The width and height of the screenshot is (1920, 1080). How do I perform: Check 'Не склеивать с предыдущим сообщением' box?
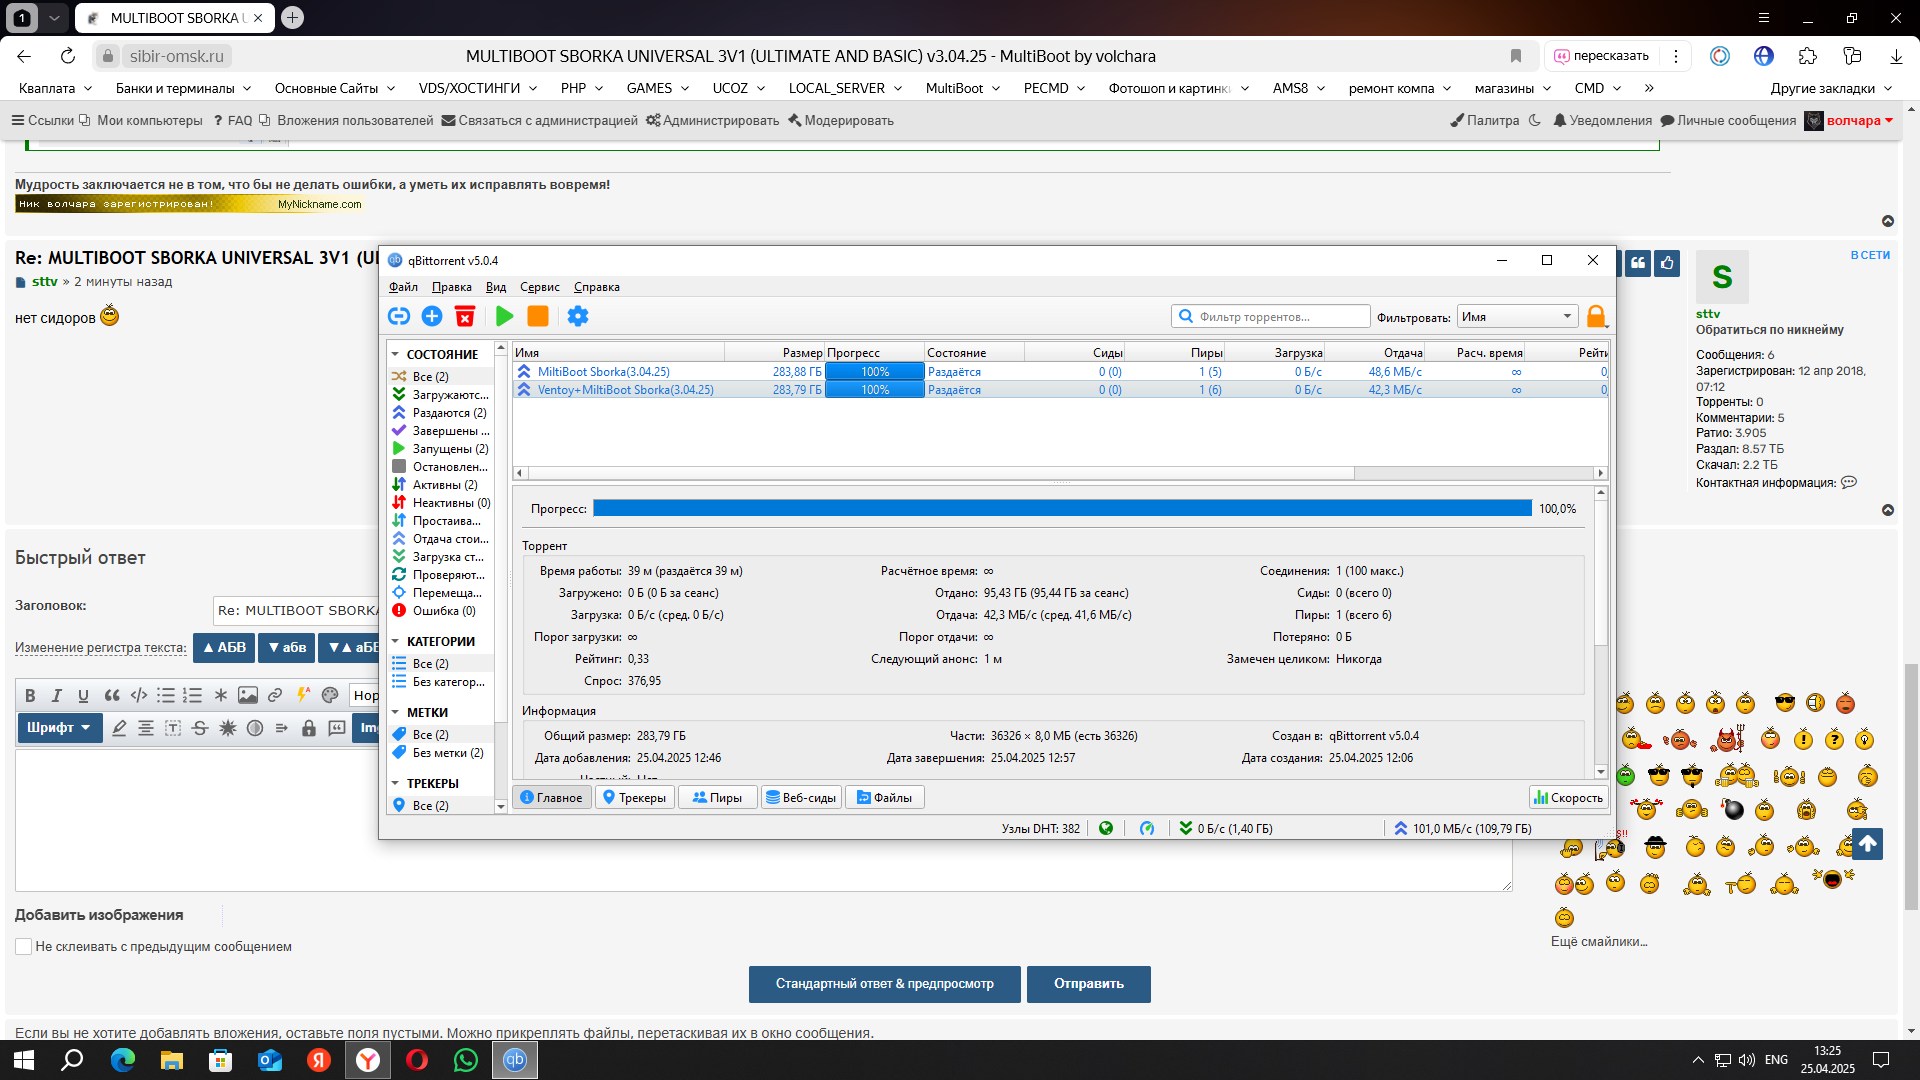[x=24, y=946]
